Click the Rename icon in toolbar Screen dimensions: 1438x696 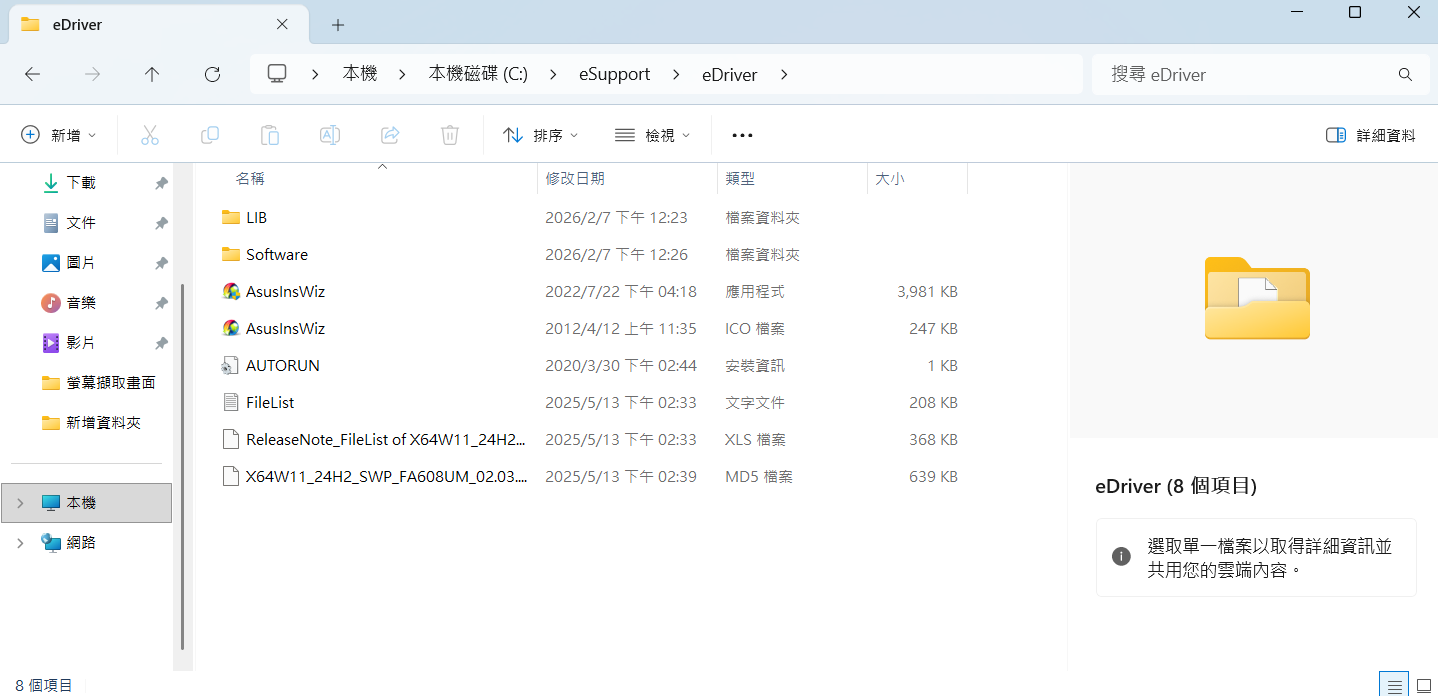pyautogui.click(x=330, y=135)
